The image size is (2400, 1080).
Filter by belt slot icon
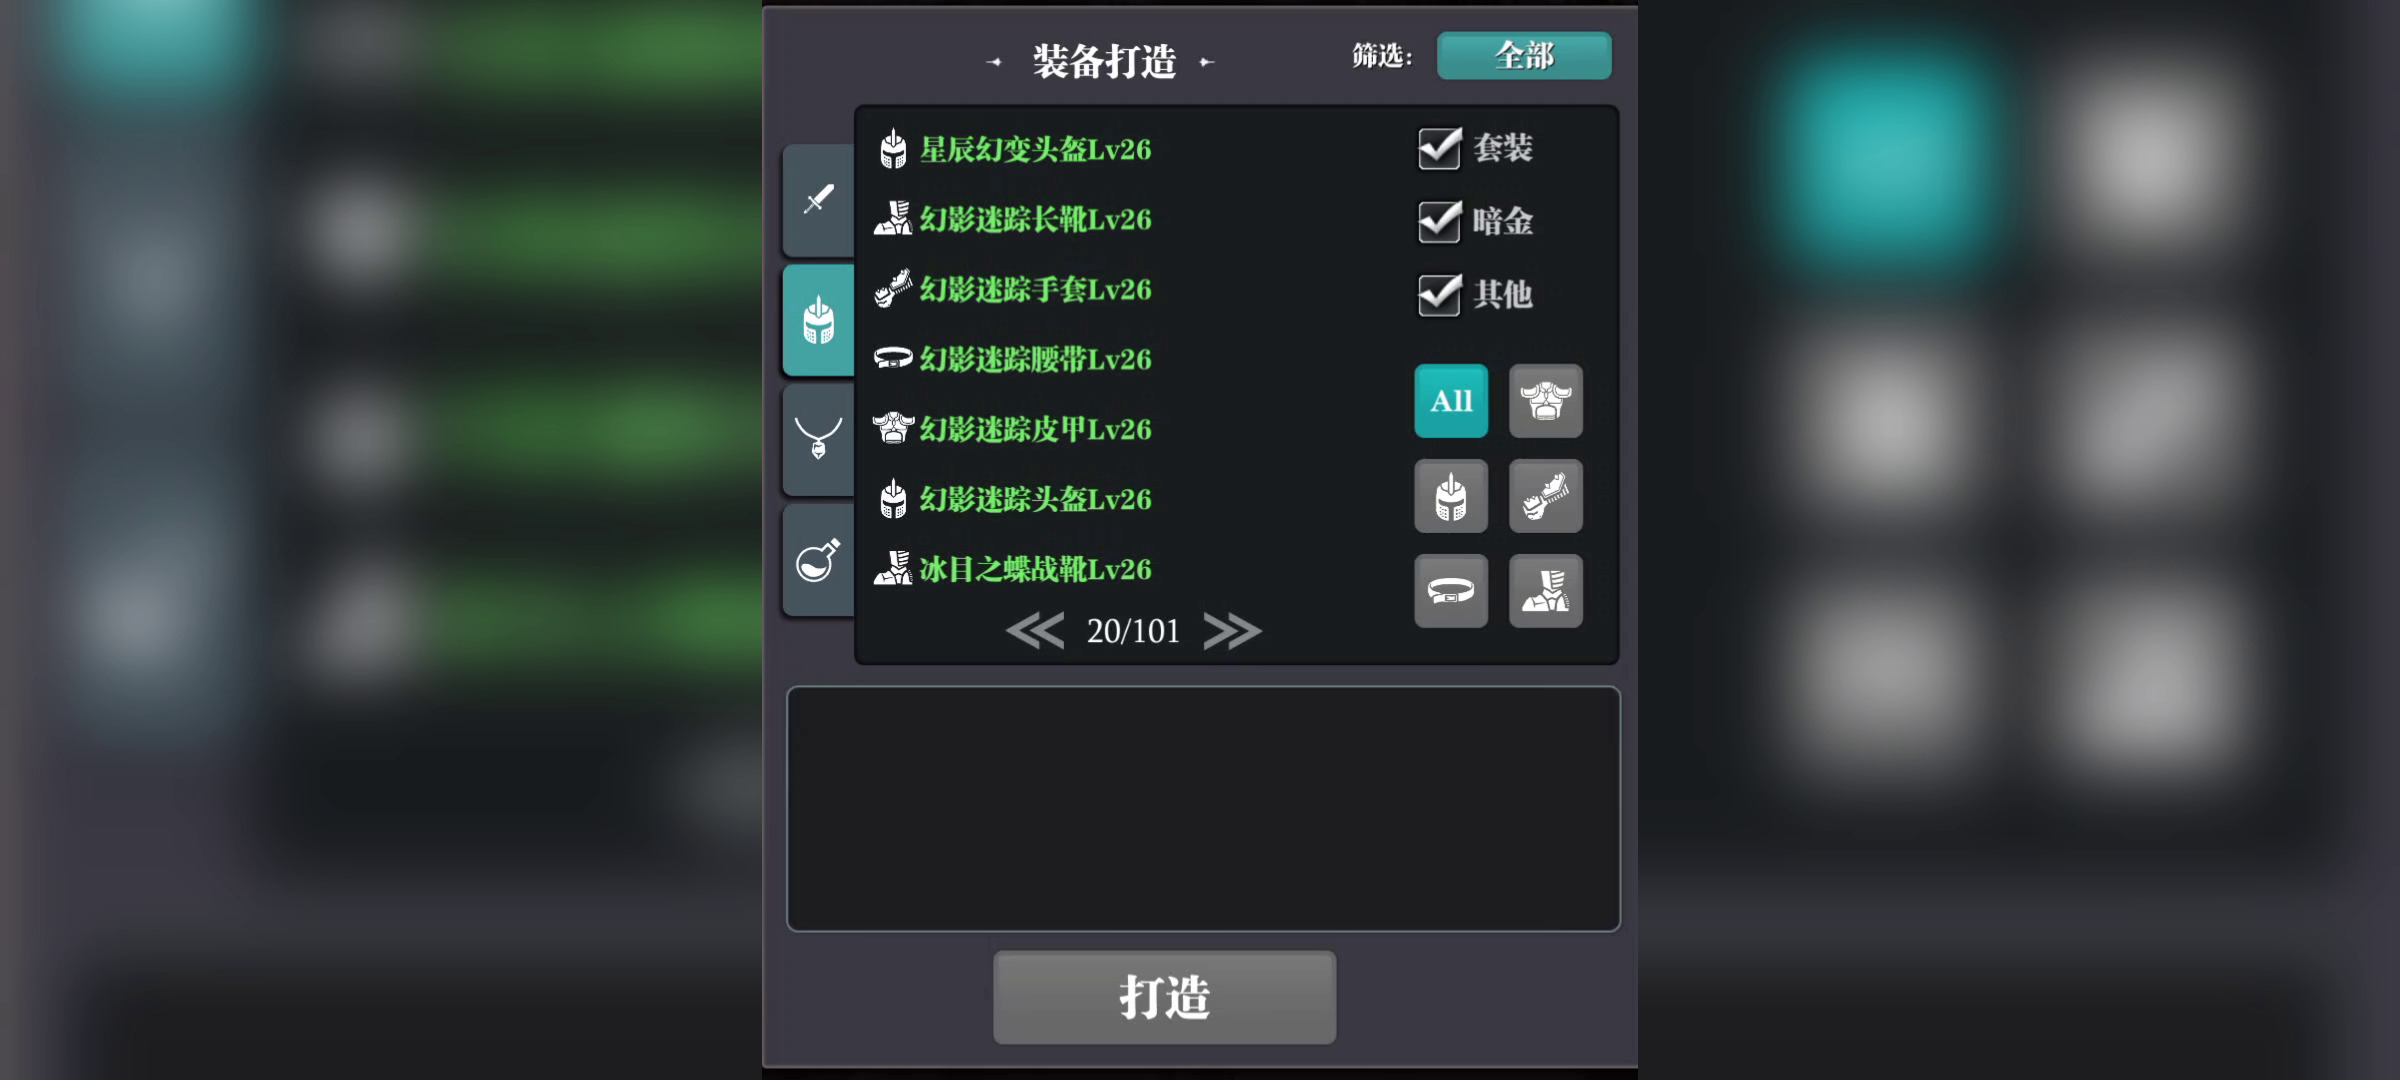[1451, 591]
